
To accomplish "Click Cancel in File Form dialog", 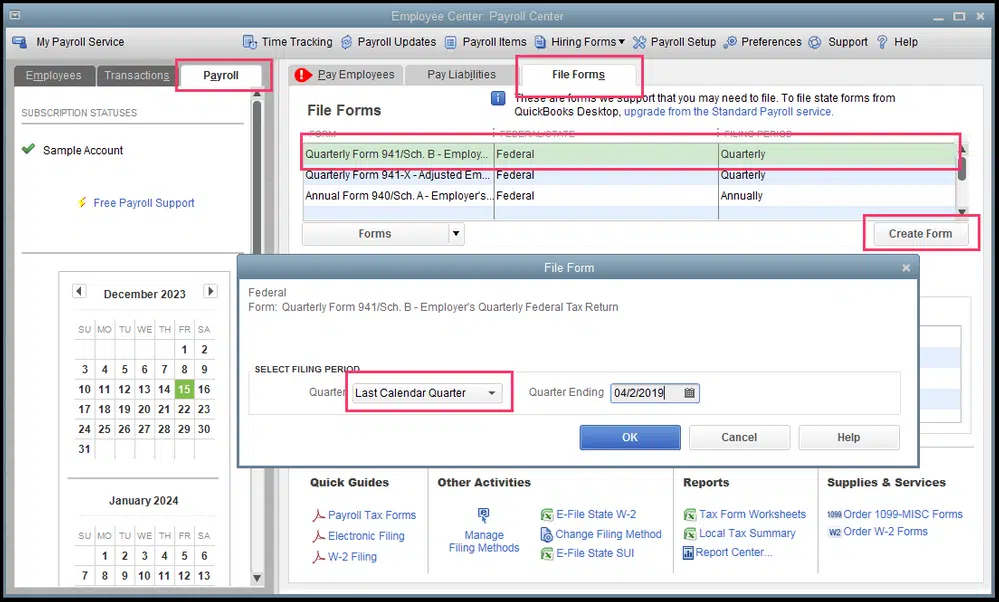I will [739, 438].
